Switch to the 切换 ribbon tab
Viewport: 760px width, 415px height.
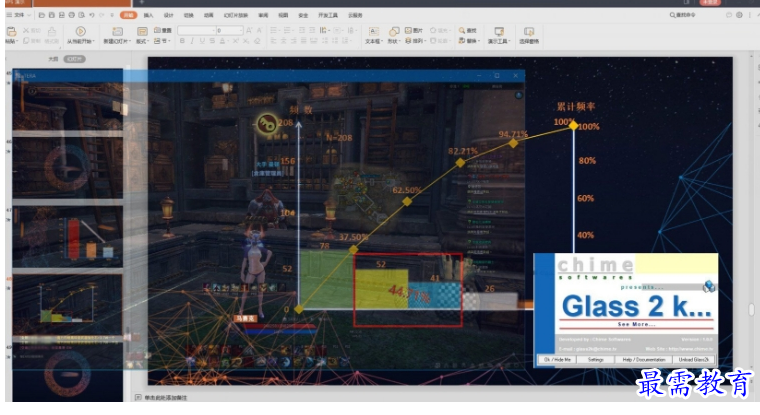(189, 16)
